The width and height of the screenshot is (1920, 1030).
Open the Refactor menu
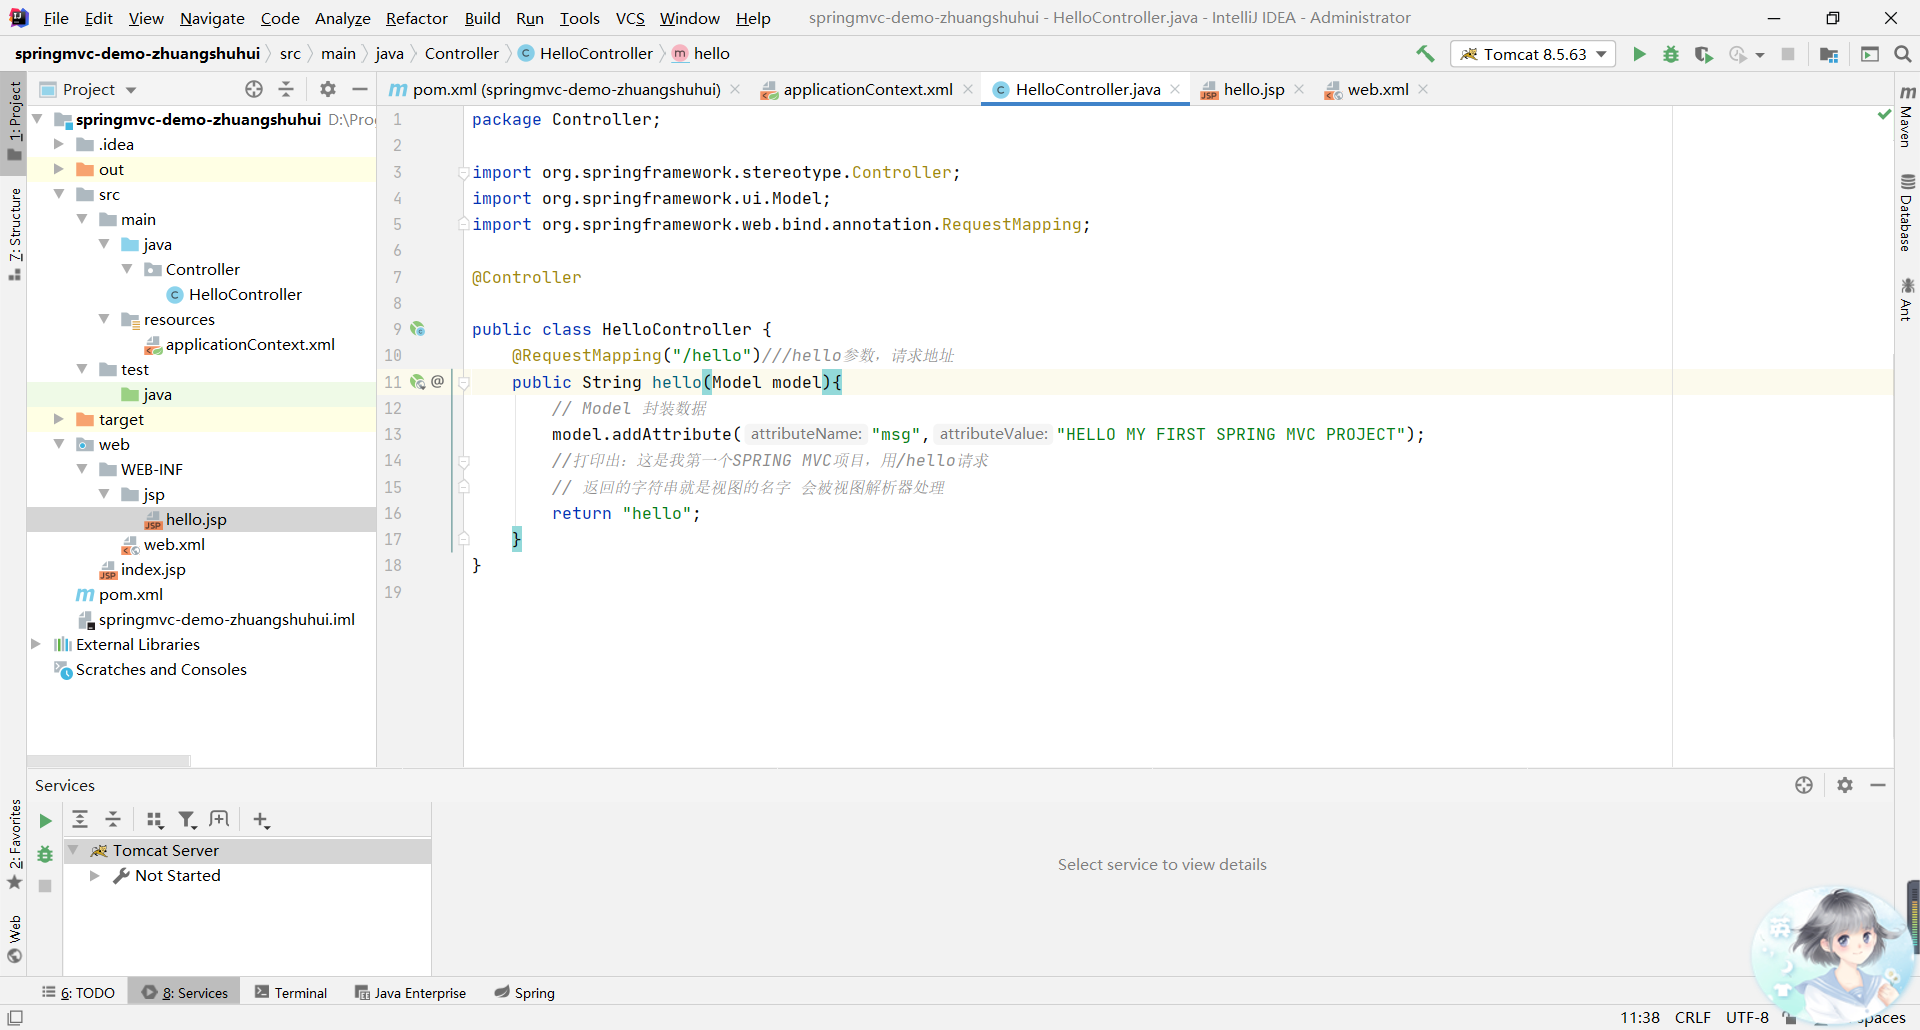pyautogui.click(x=416, y=18)
